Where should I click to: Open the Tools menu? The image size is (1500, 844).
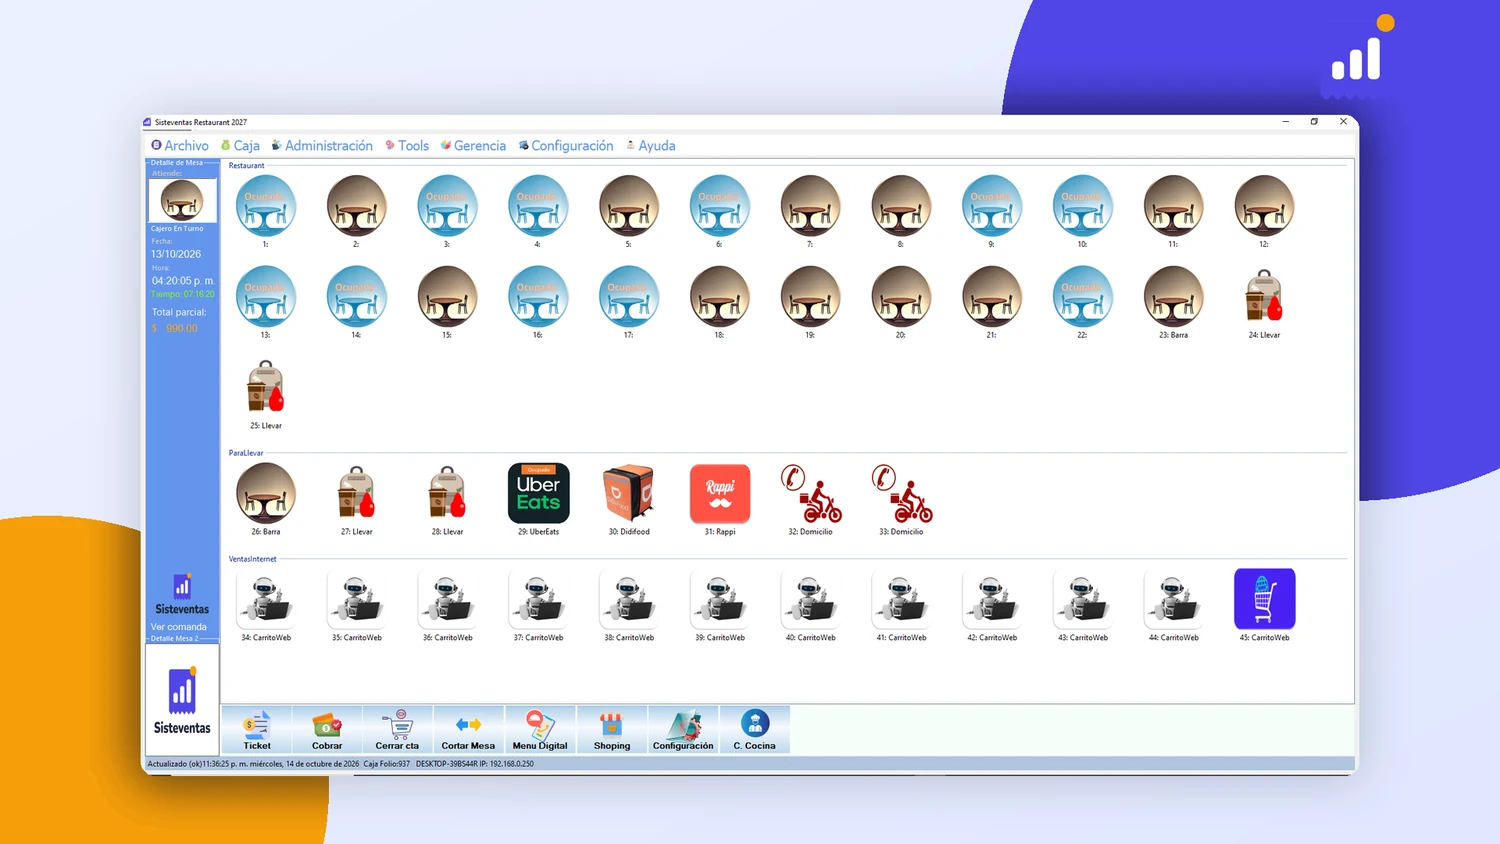click(407, 146)
